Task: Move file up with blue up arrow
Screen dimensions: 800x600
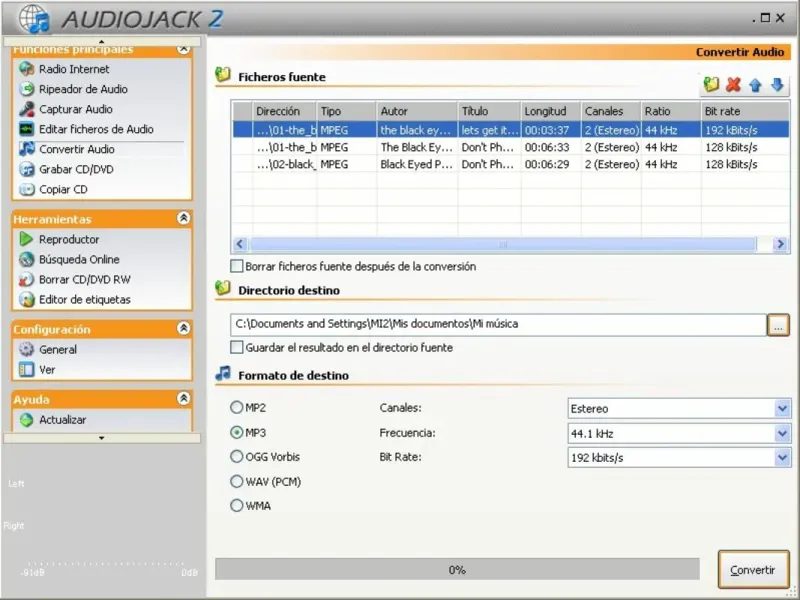Action: [x=755, y=85]
